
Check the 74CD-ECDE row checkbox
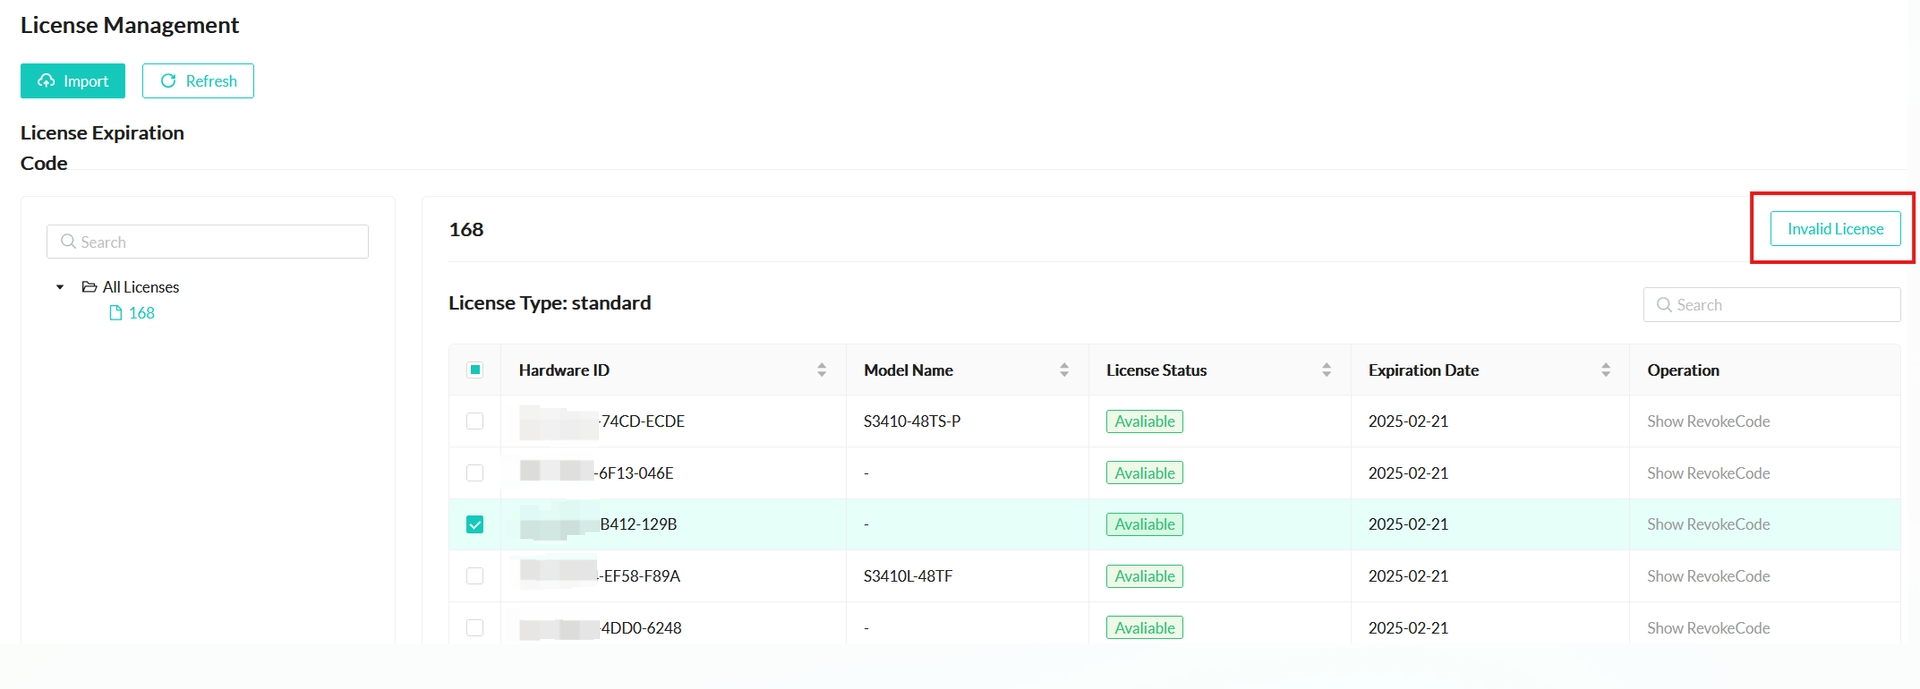coord(475,421)
